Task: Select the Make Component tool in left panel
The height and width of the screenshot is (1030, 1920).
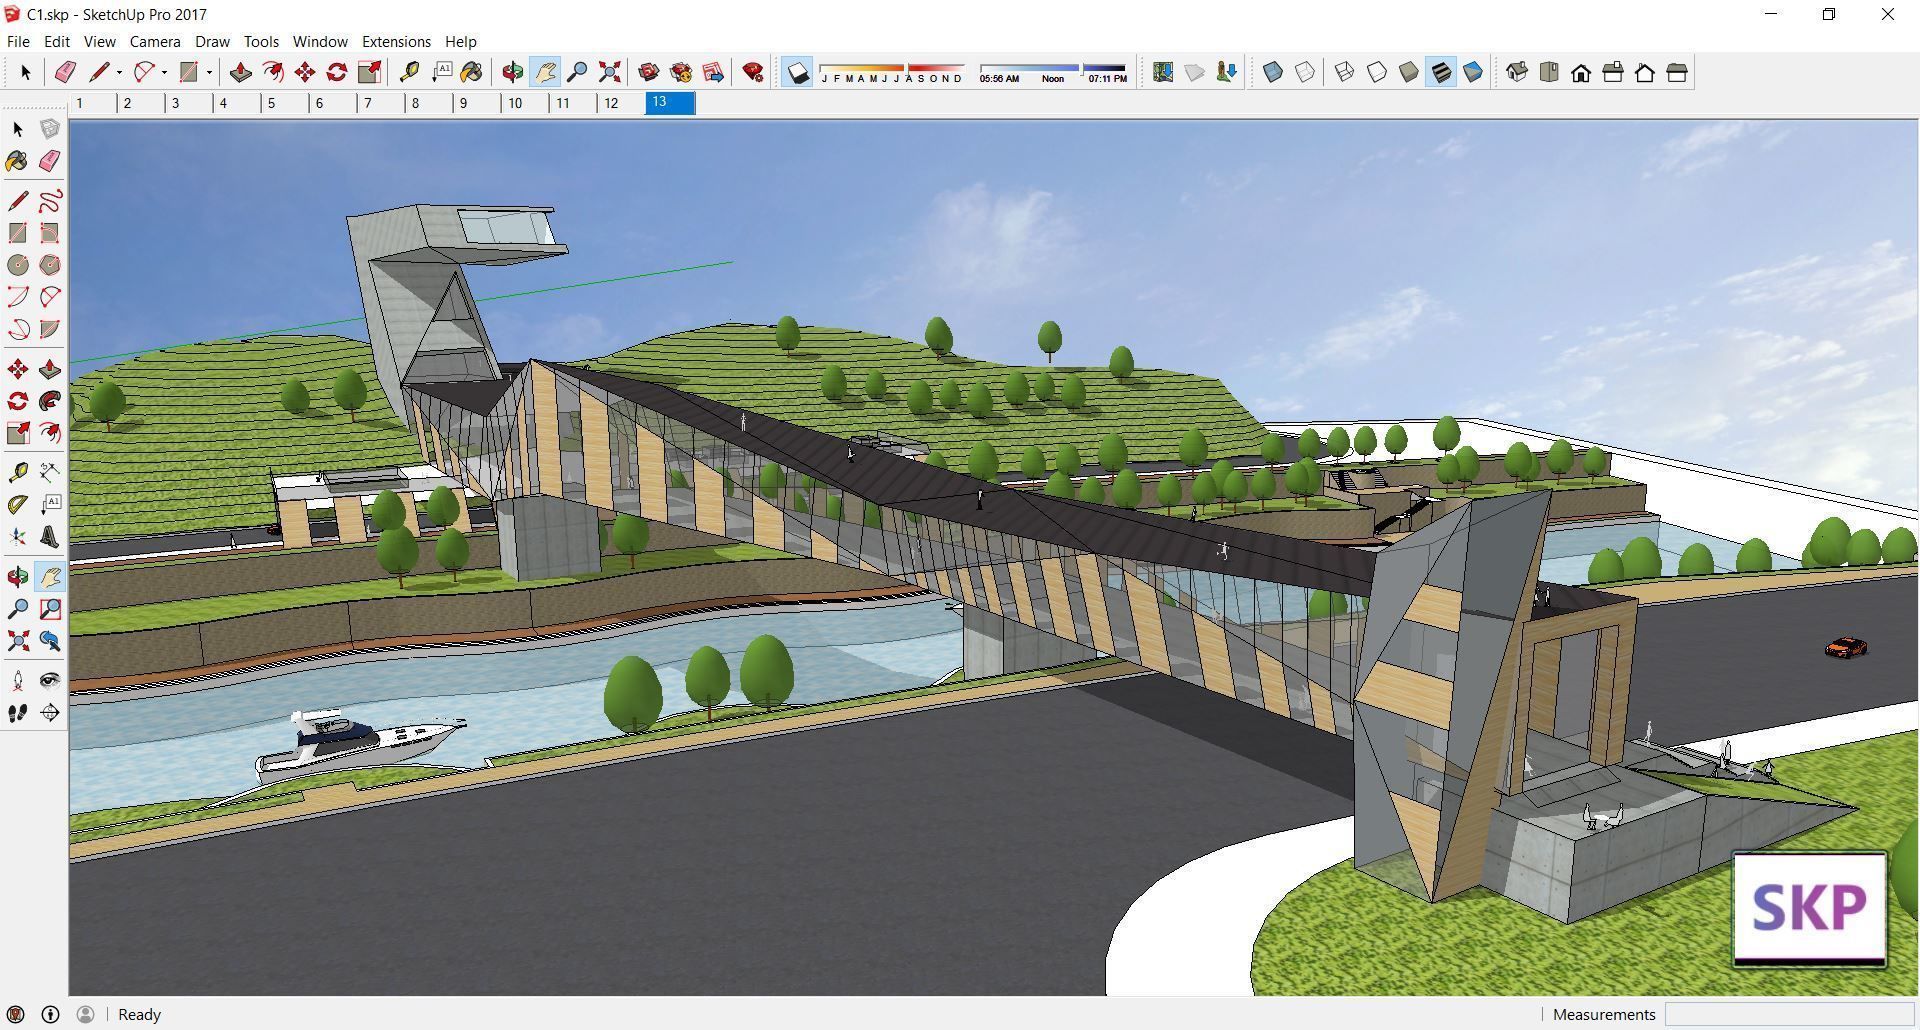Action: 50,129
